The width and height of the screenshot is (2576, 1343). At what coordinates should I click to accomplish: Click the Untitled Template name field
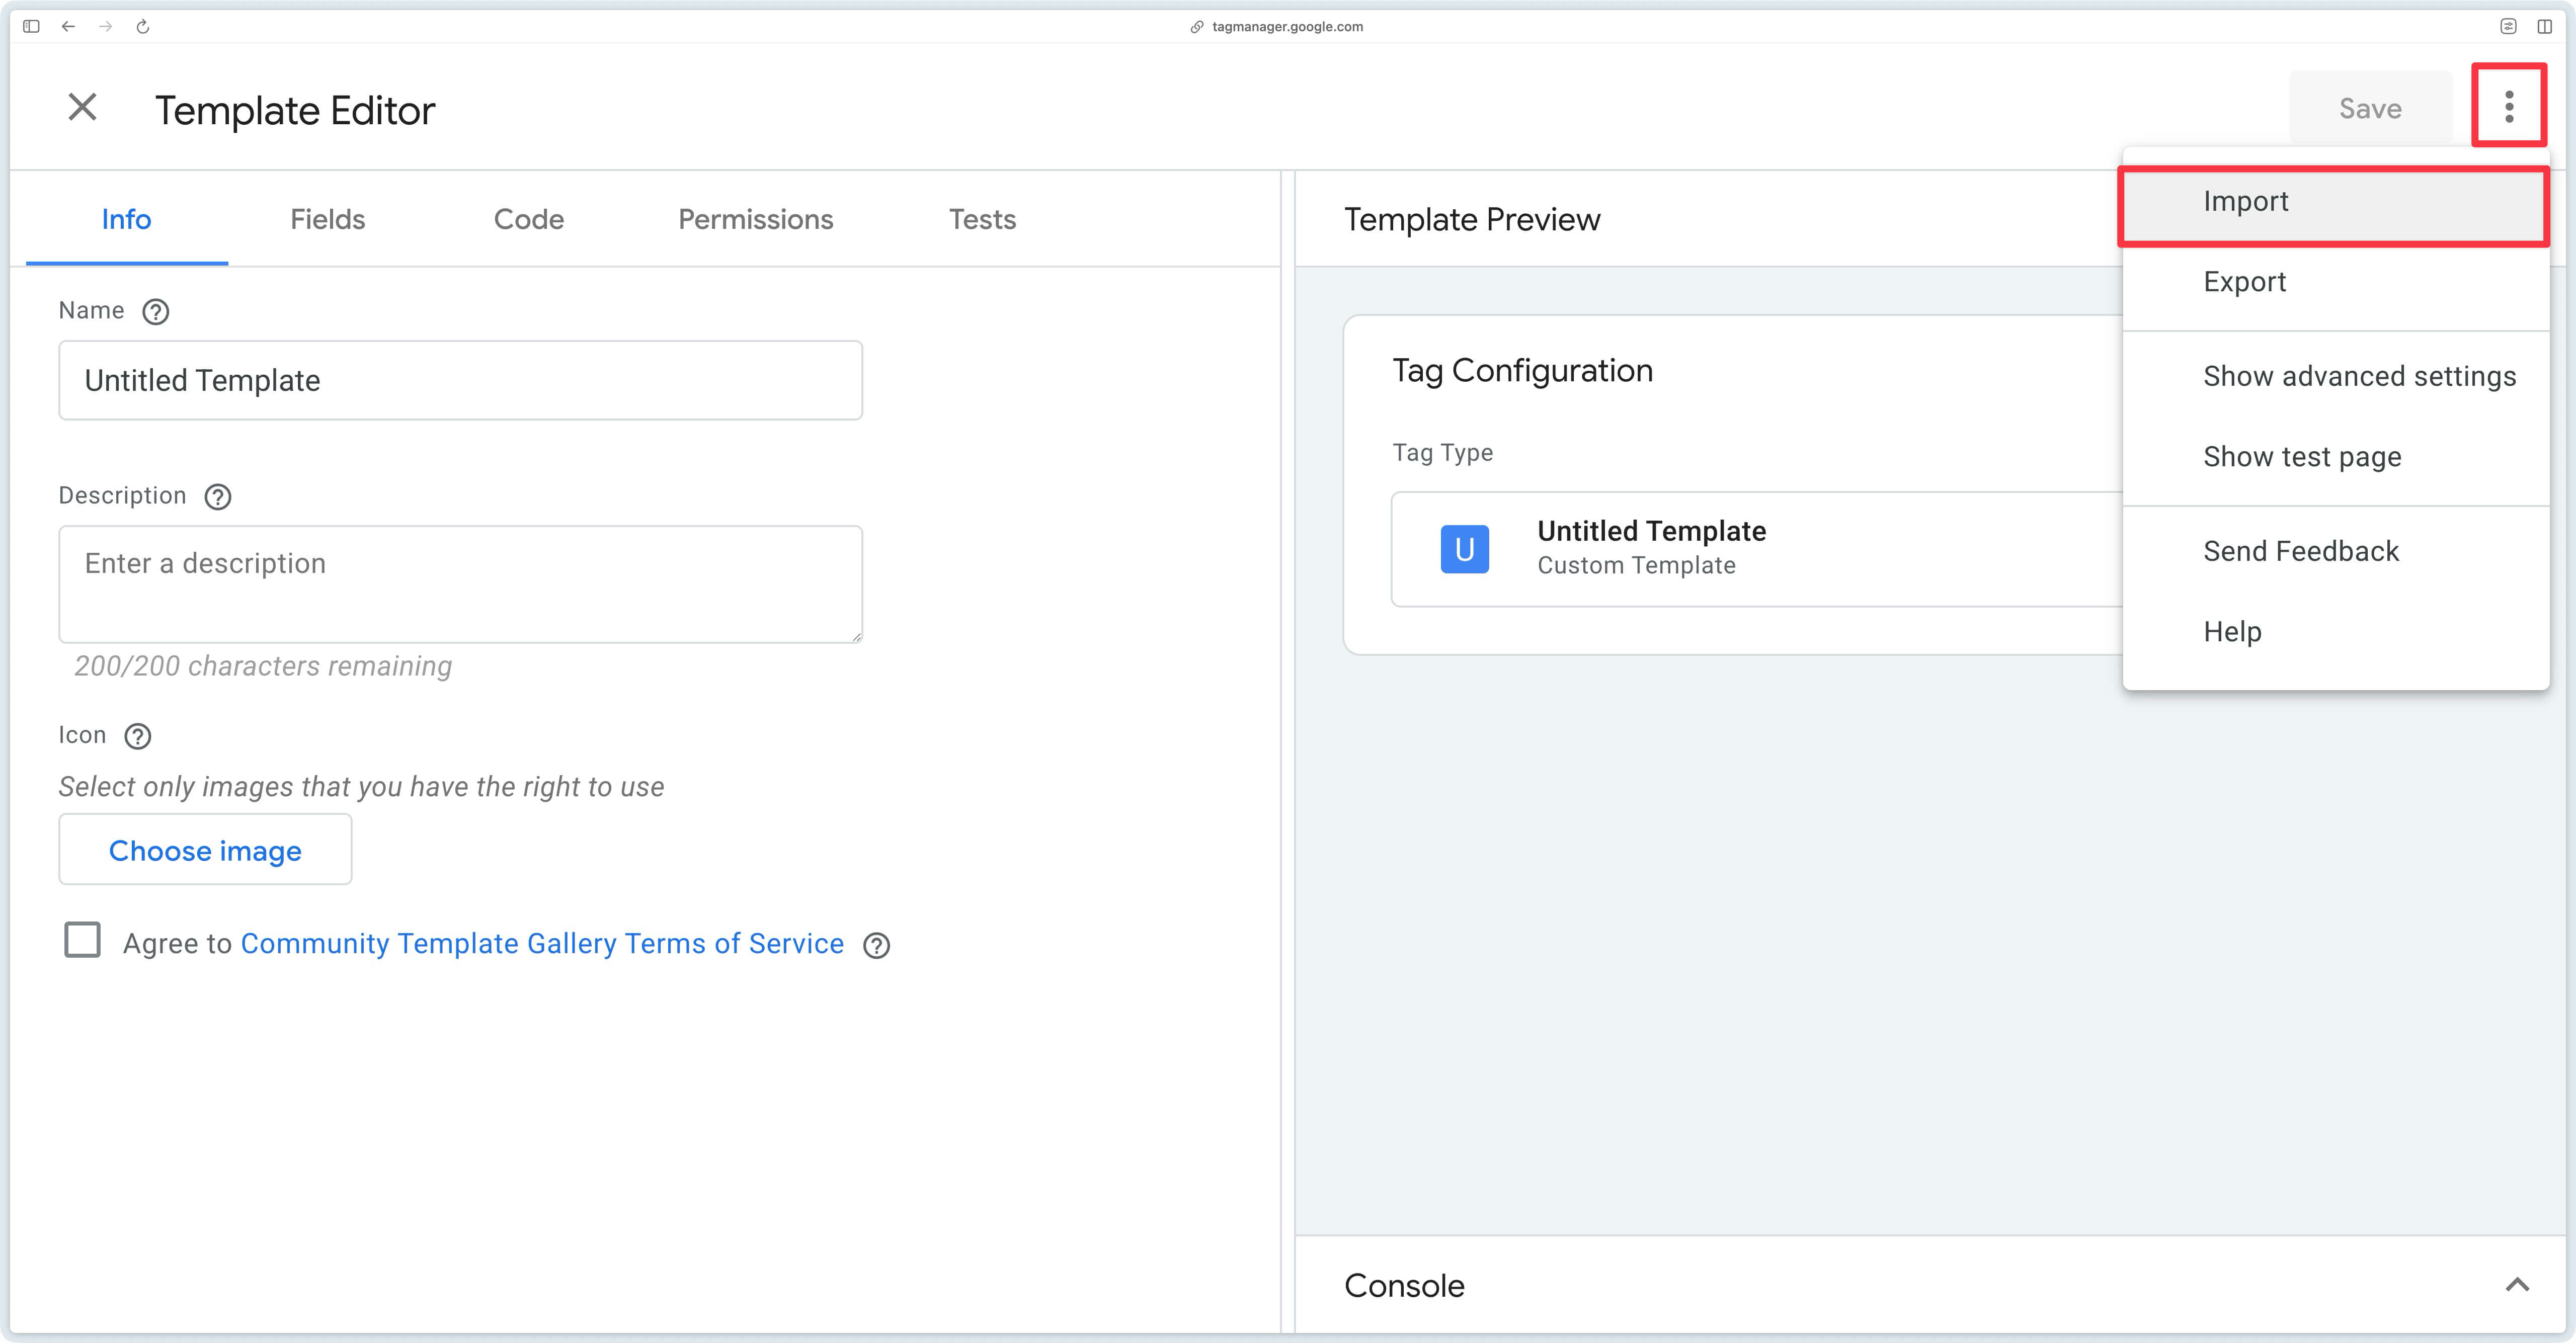coord(460,380)
